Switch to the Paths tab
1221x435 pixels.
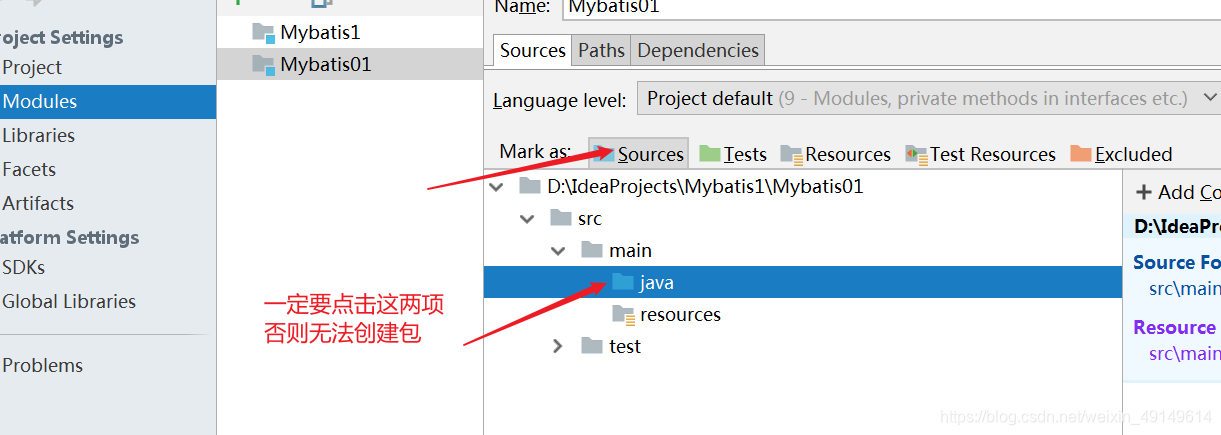tap(601, 50)
